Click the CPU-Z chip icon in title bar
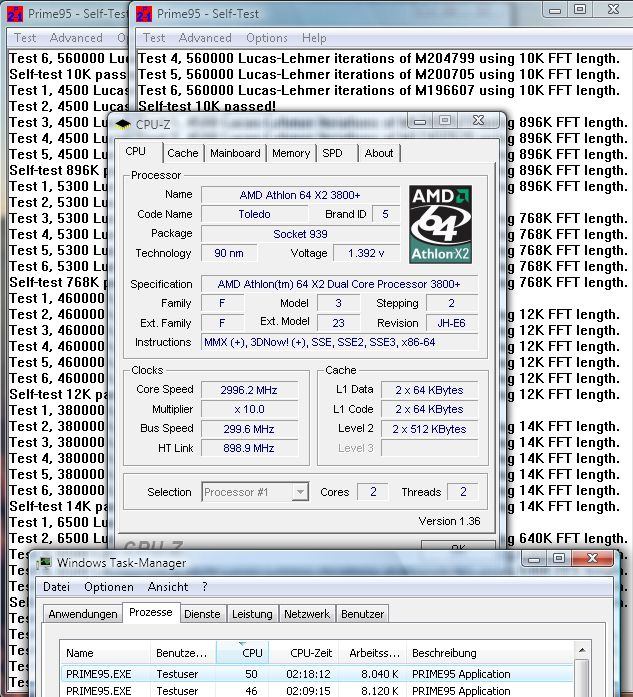This screenshot has width=633, height=697. [123, 124]
